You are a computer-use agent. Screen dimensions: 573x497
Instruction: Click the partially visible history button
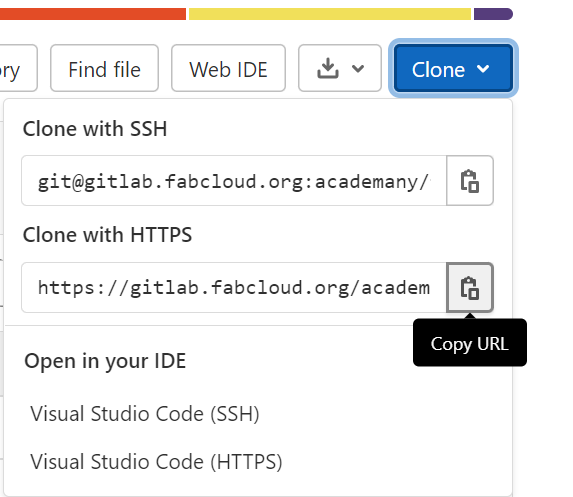point(18,68)
